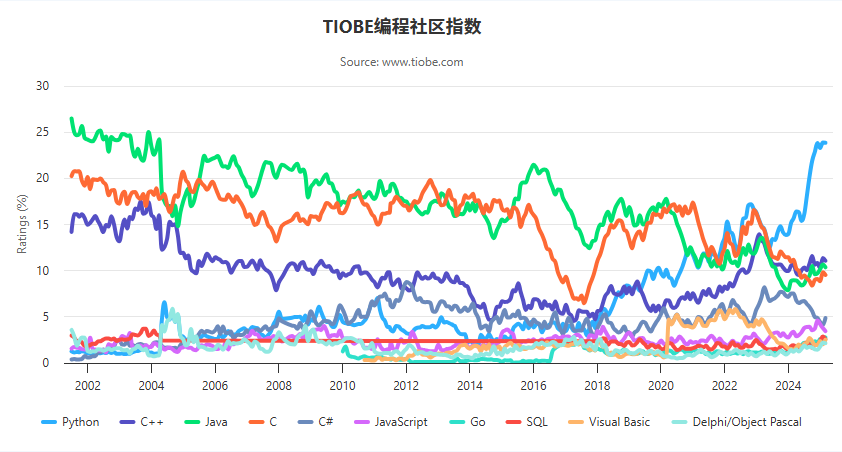Click the Python line's peak at right end
The width and height of the screenshot is (842, 452).
[823, 143]
